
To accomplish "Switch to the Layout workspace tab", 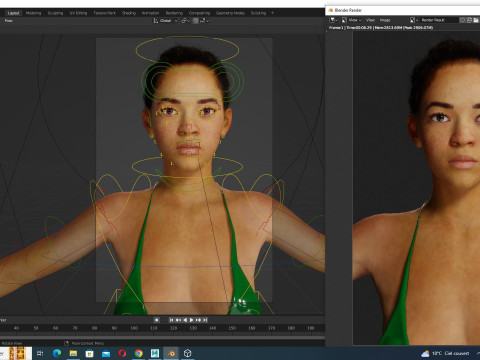I will click(x=14, y=13).
